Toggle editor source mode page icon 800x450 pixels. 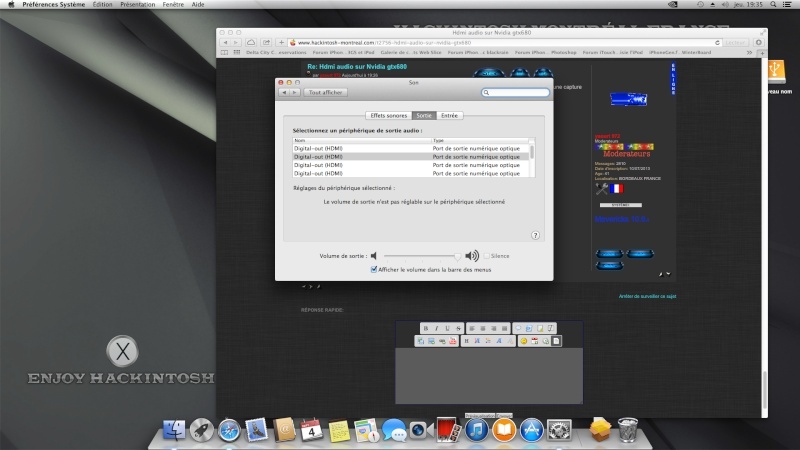556,341
